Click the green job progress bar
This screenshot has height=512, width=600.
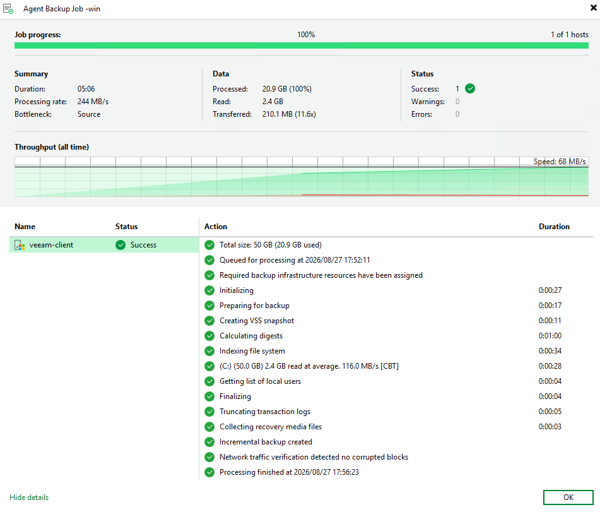point(302,46)
